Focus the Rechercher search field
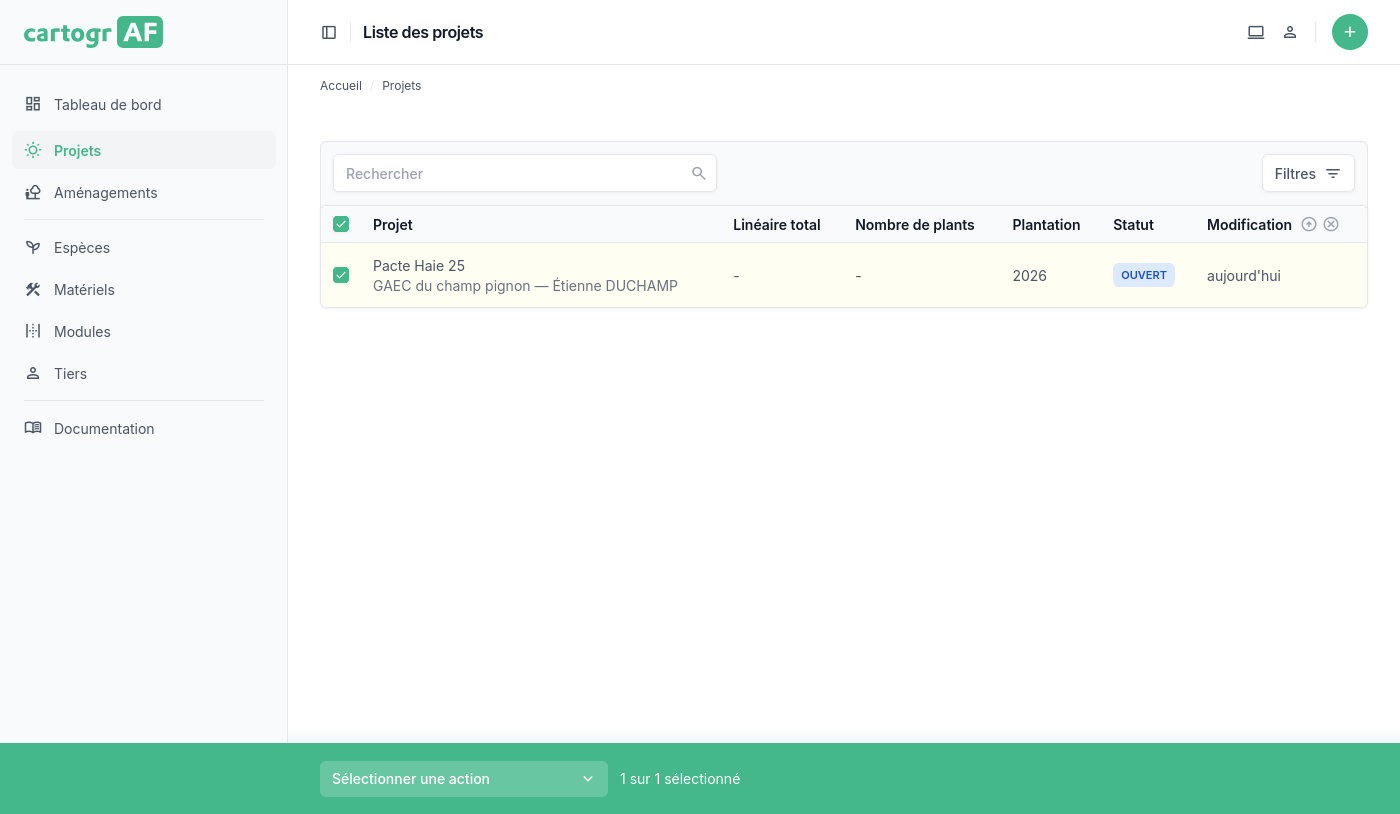 [510, 173]
